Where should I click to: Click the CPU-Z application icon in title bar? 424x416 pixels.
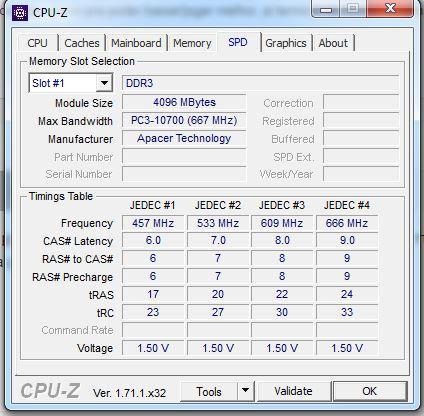tap(20, 13)
